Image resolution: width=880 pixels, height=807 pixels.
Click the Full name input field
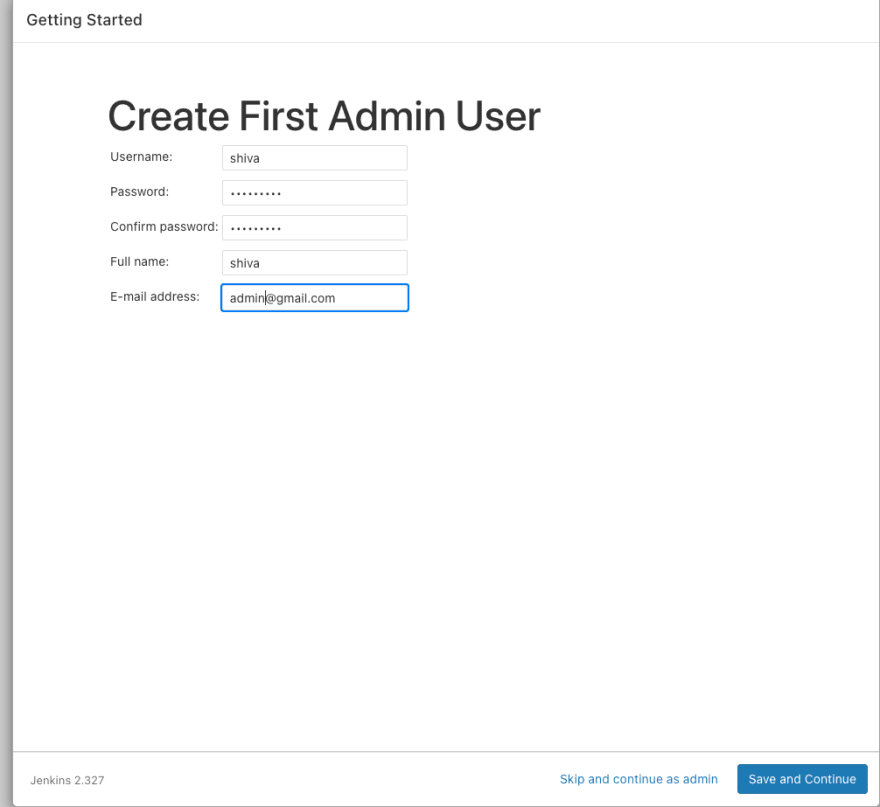click(x=314, y=263)
